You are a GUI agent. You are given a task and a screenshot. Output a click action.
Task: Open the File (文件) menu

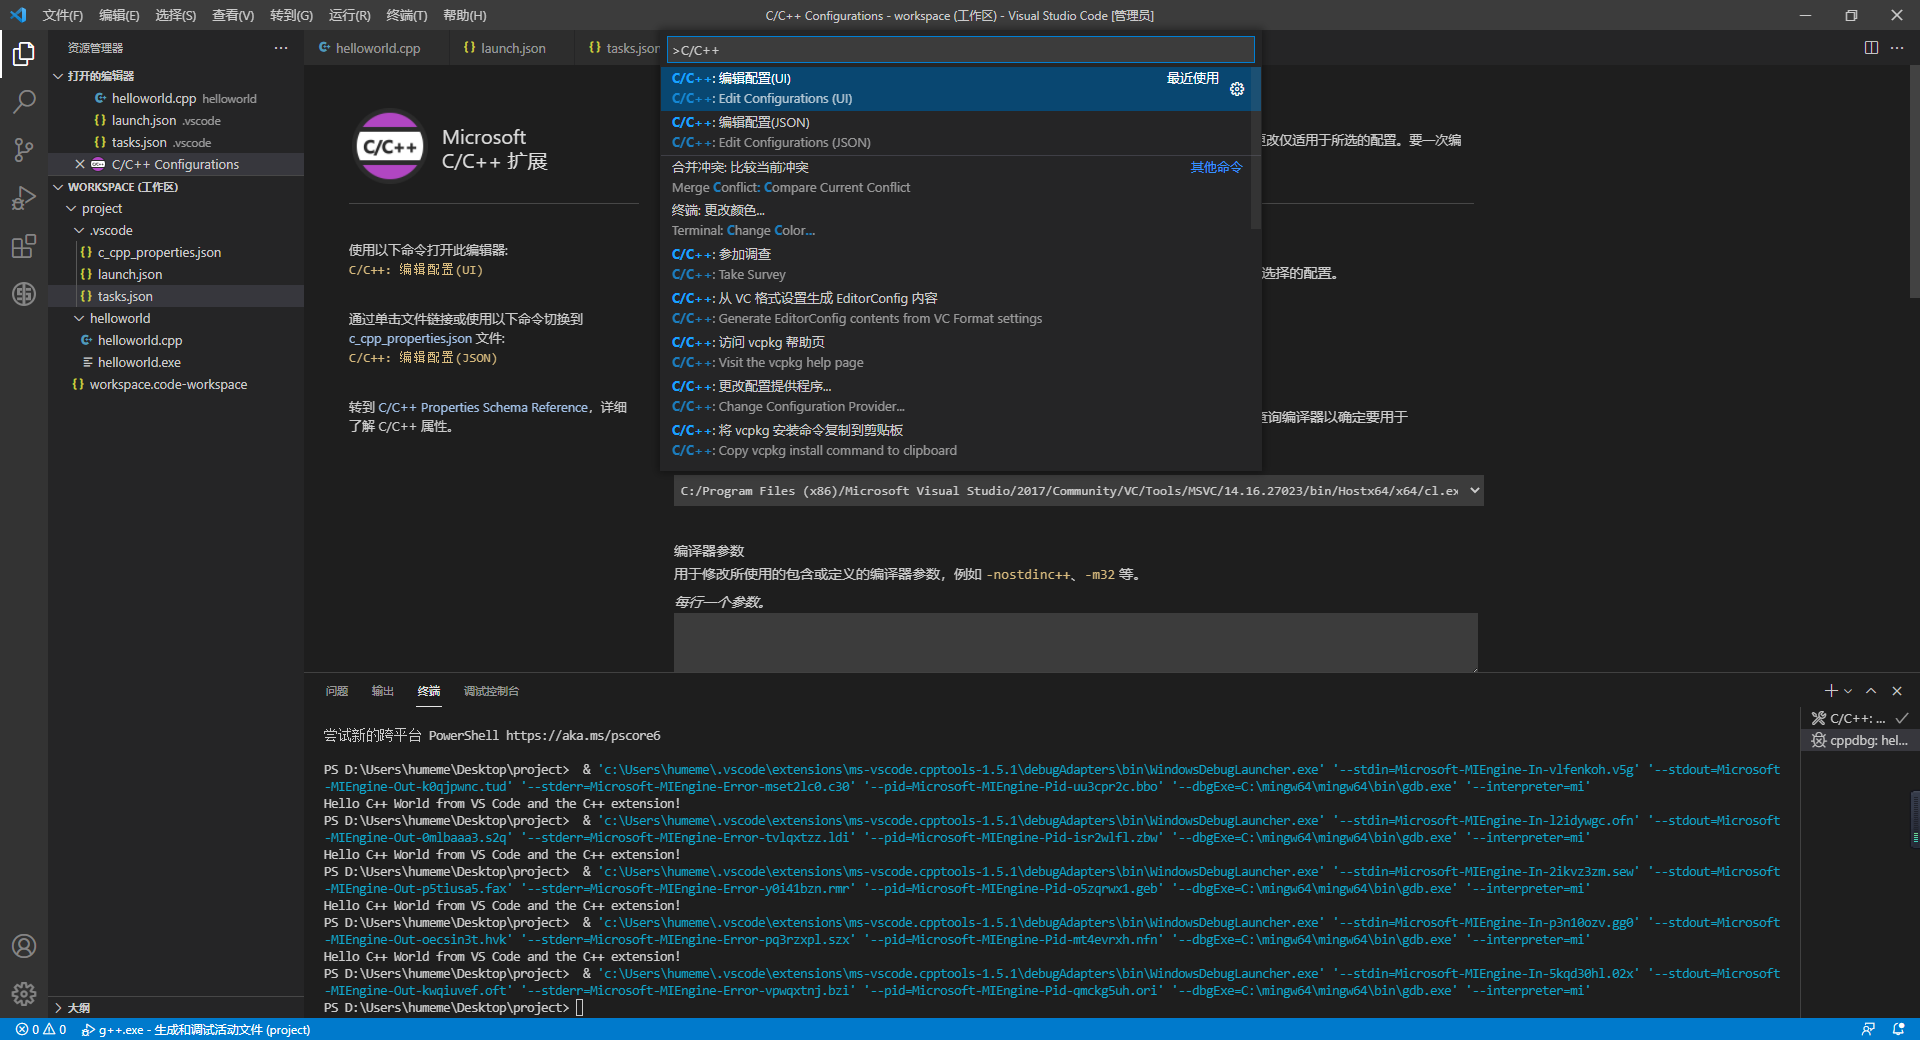click(62, 15)
